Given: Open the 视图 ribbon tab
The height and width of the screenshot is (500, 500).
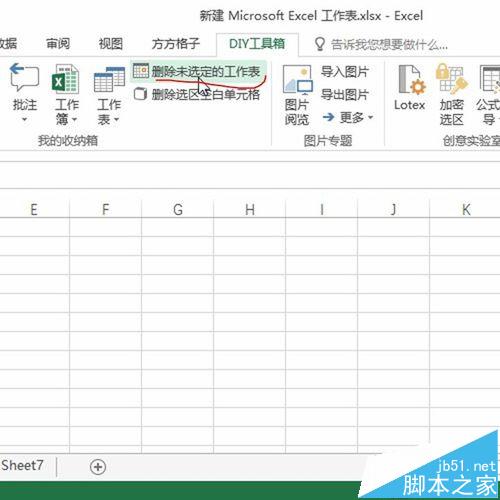Looking at the screenshot, I should click(x=111, y=43).
